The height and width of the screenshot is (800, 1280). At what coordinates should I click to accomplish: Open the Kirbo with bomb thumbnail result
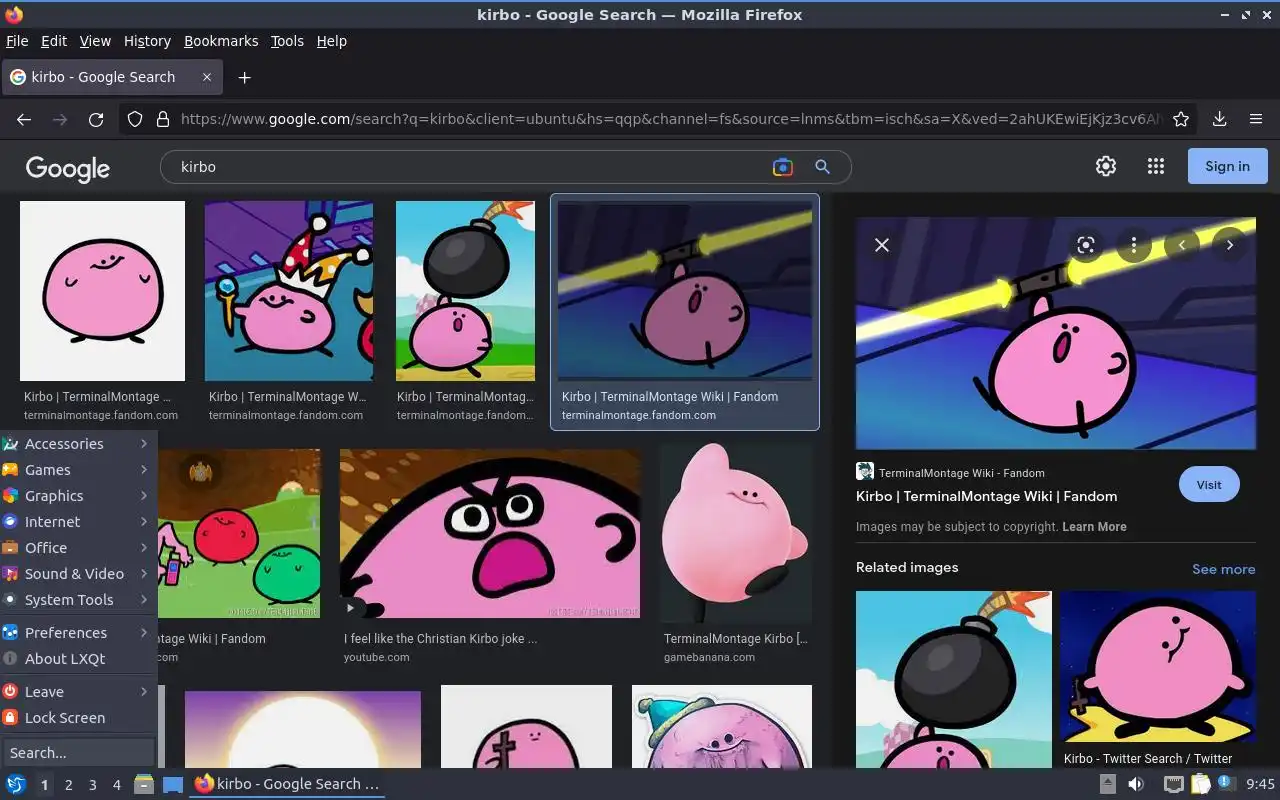coord(465,291)
